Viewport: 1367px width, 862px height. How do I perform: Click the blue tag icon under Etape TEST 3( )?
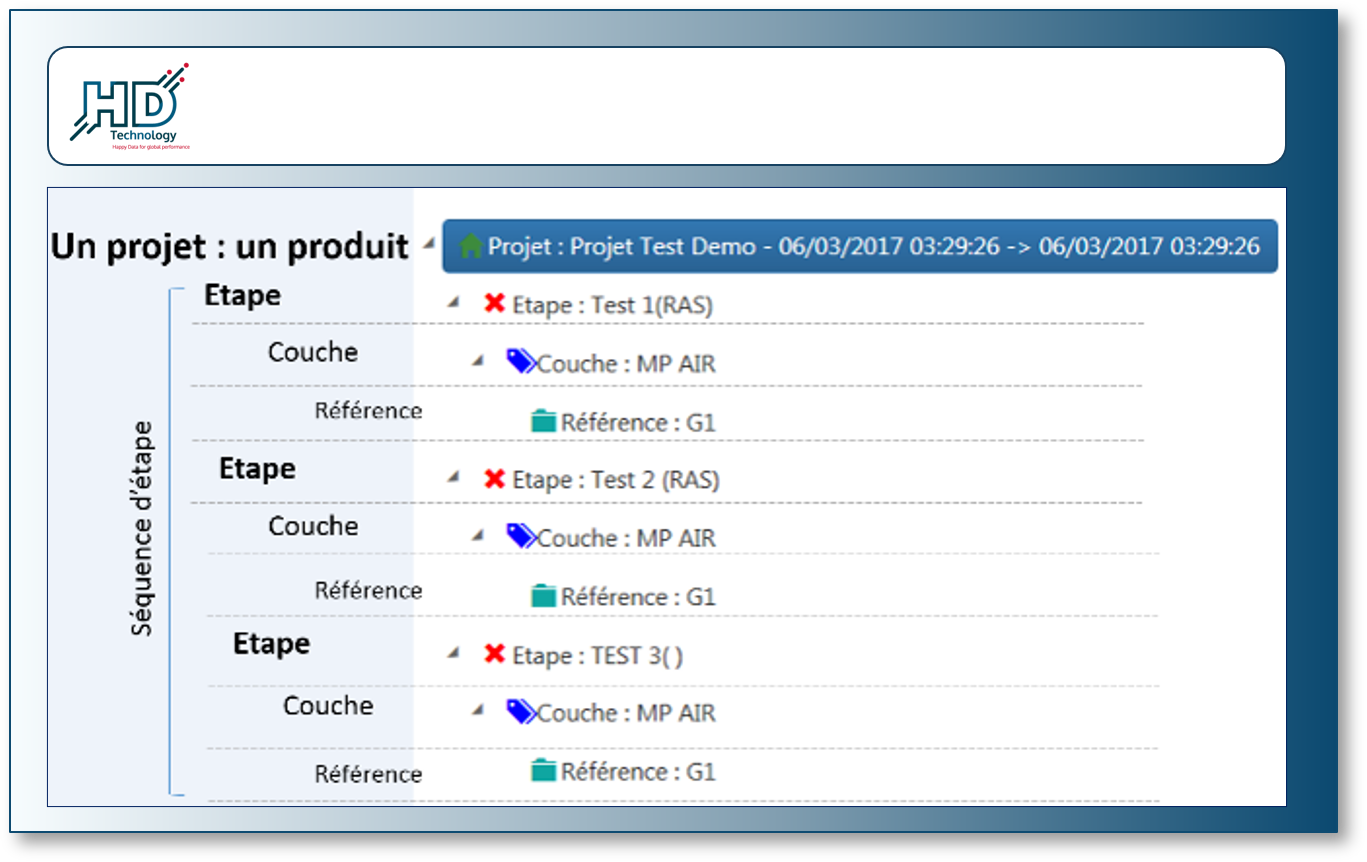click(521, 711)
